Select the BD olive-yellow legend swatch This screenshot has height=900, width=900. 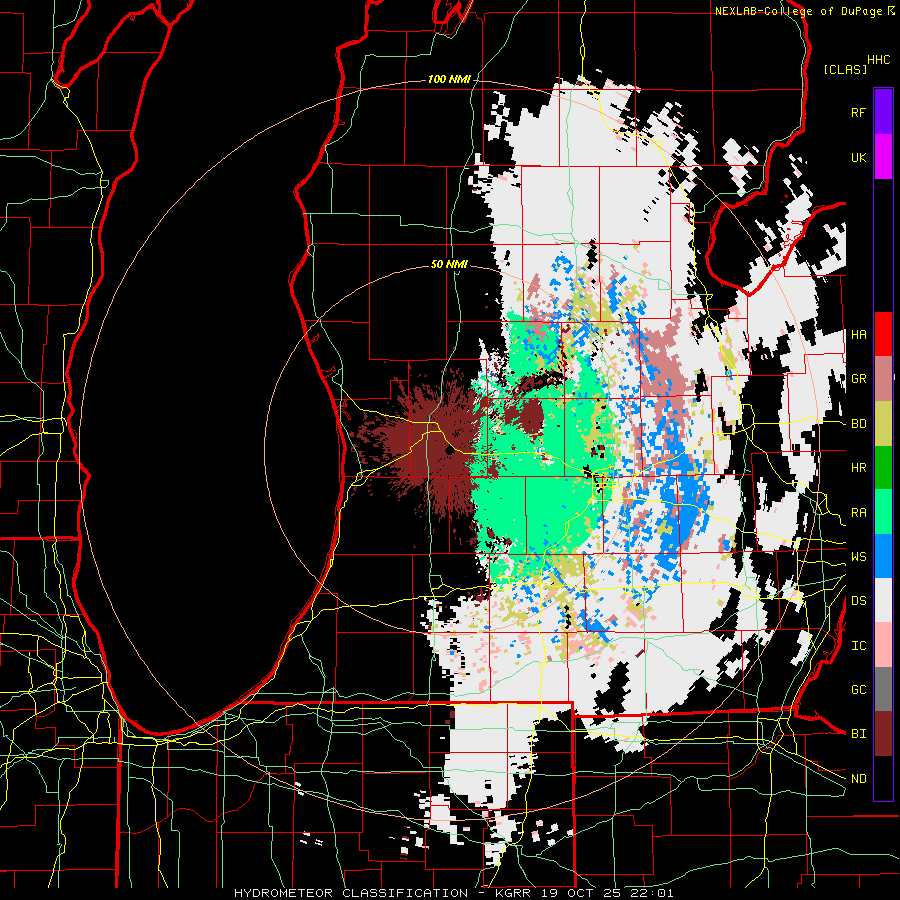(883, 423)
